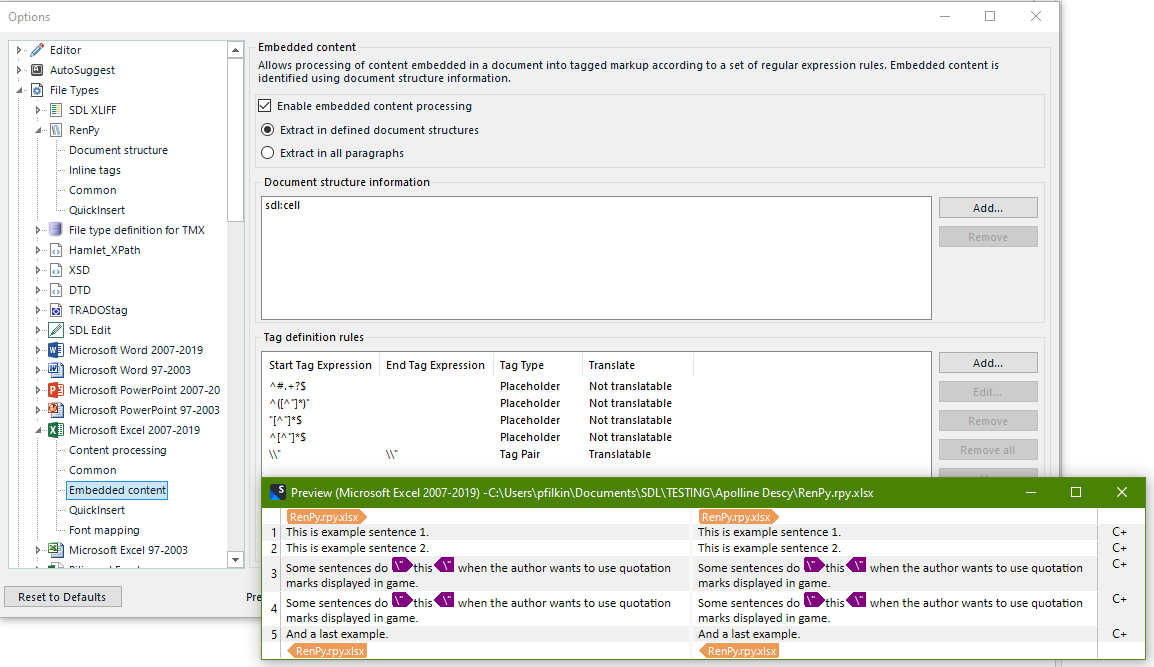Viewport: 1154px width, 667px height.
Task: Click first purple tag in source row 3
Action: coord(401,565)
